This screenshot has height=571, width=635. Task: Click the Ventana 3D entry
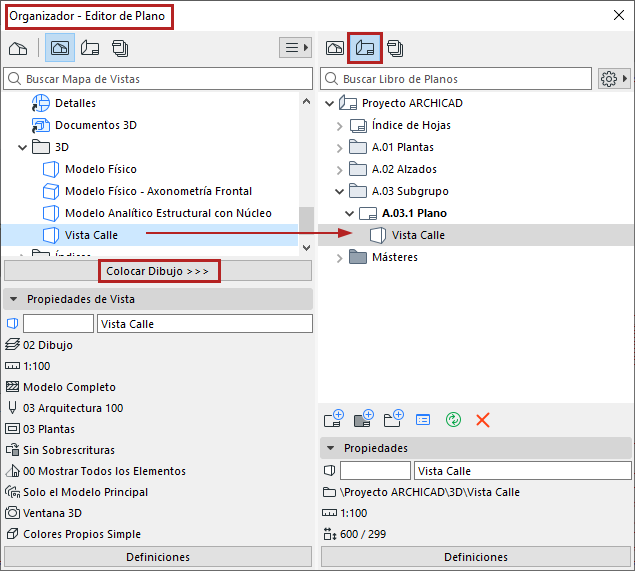click(52, 513)
